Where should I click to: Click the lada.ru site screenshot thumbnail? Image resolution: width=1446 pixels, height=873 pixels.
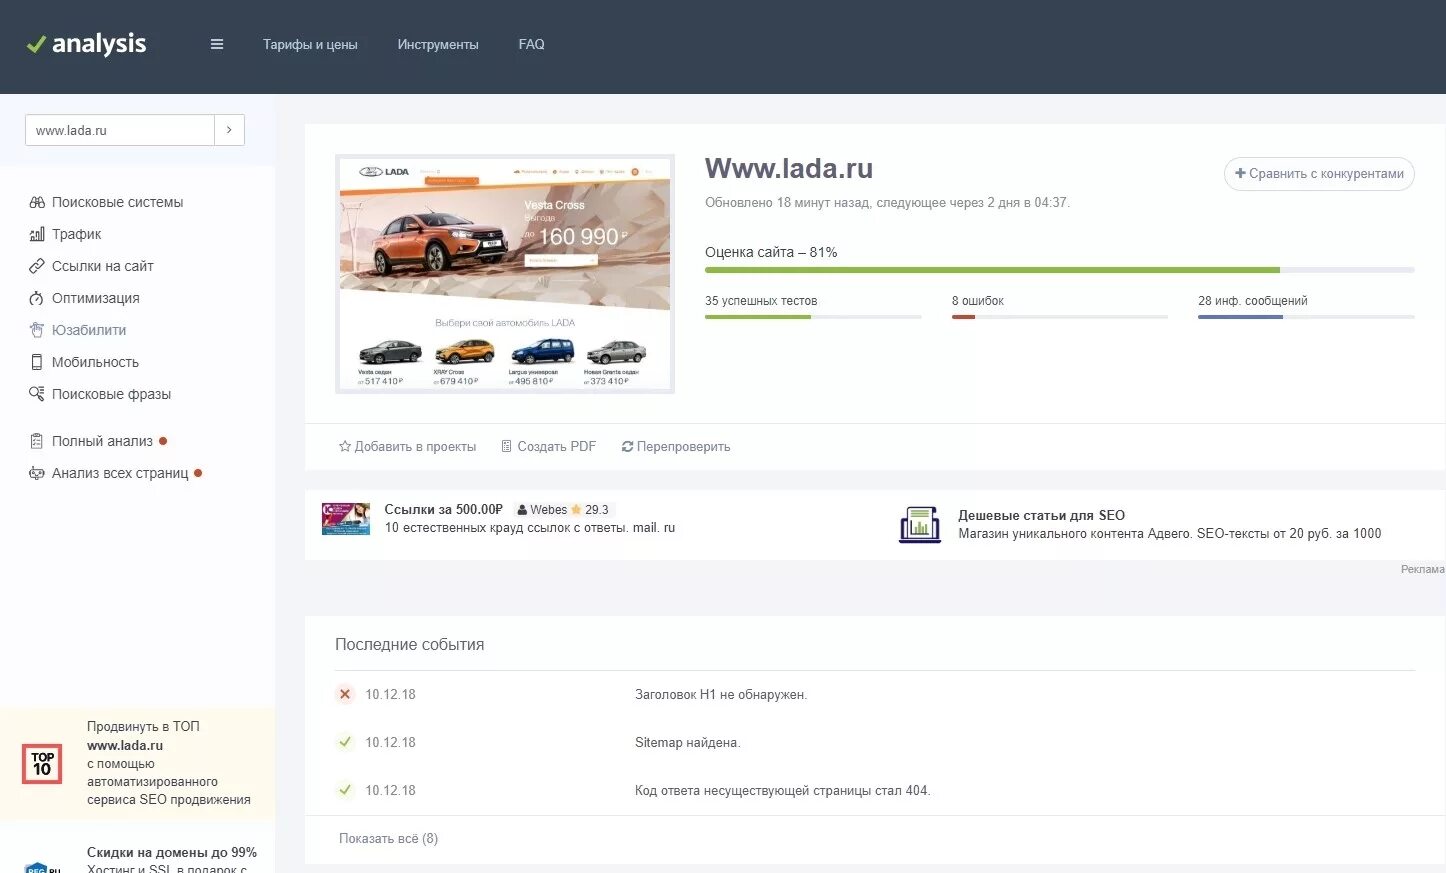[505, 274]
